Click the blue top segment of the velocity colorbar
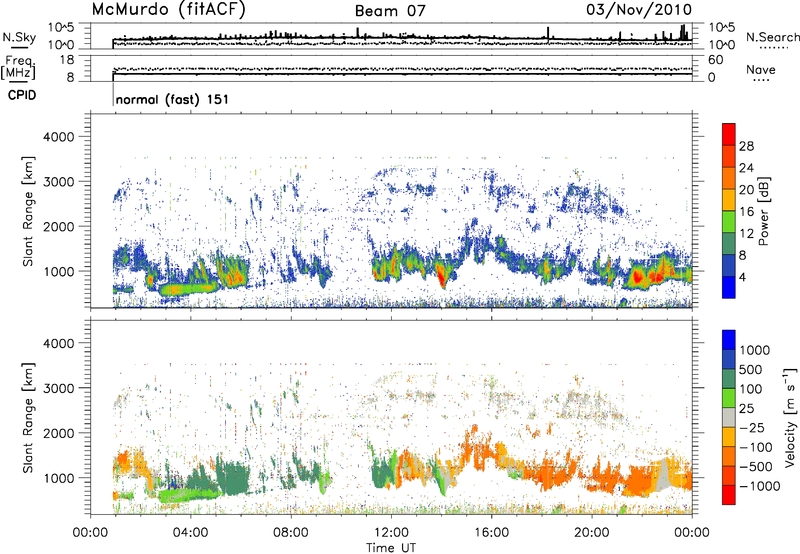800x554 pixels. [729, 340]
